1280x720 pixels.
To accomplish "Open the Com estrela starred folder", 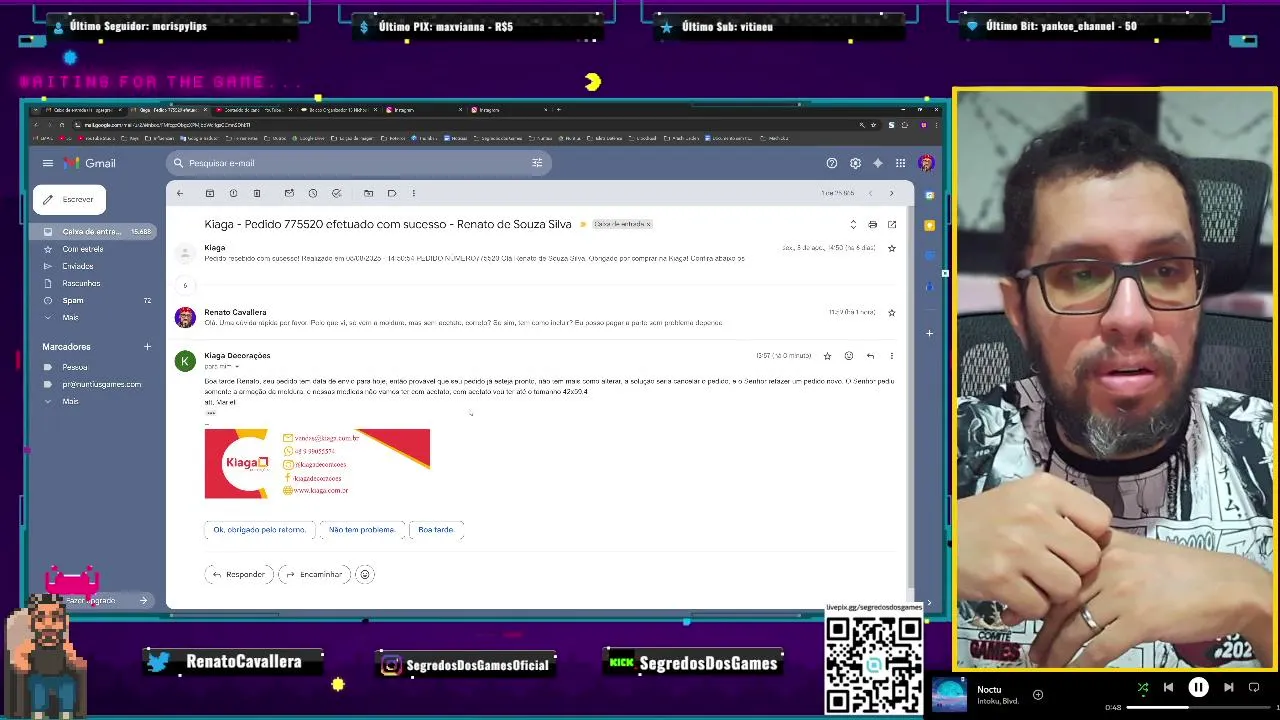I will (82, 249).
